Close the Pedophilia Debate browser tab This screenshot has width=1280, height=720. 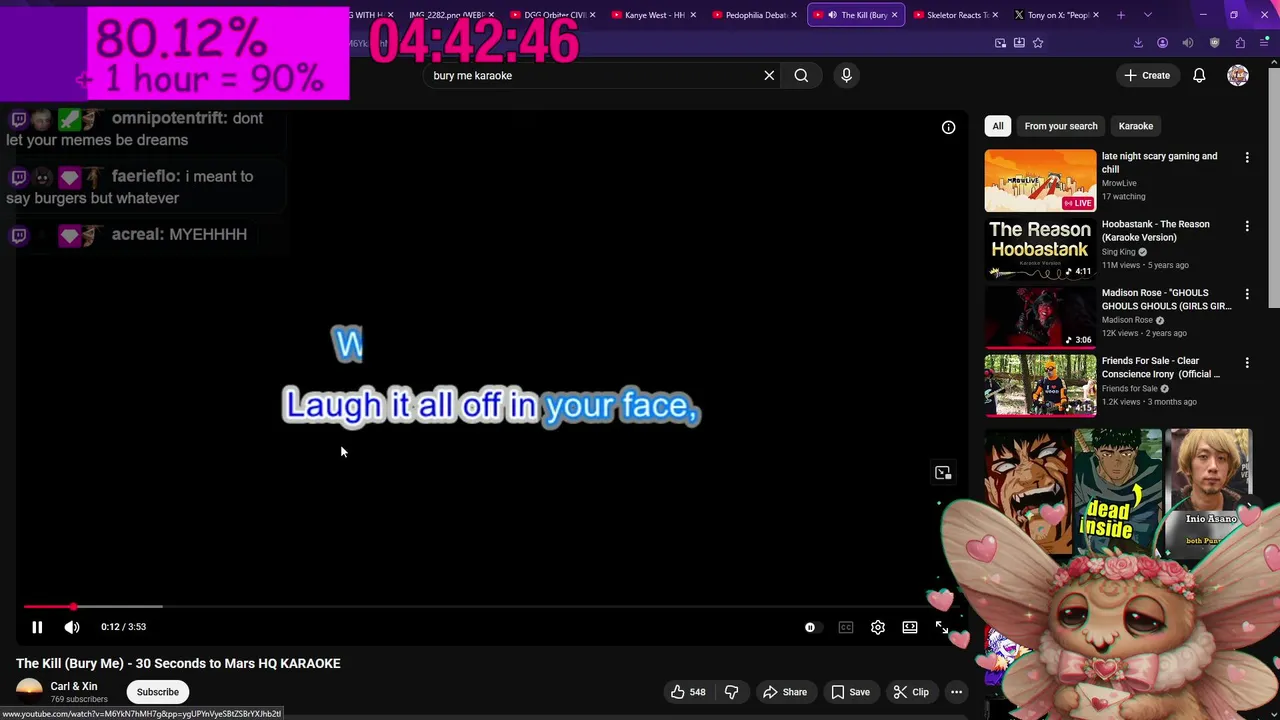[x=794, y=15]
